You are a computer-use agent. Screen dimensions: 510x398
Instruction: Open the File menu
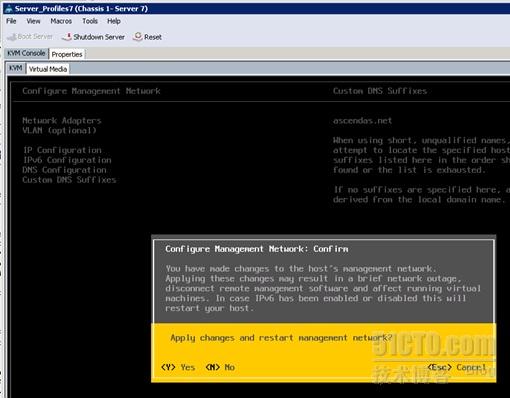point(11,21)
